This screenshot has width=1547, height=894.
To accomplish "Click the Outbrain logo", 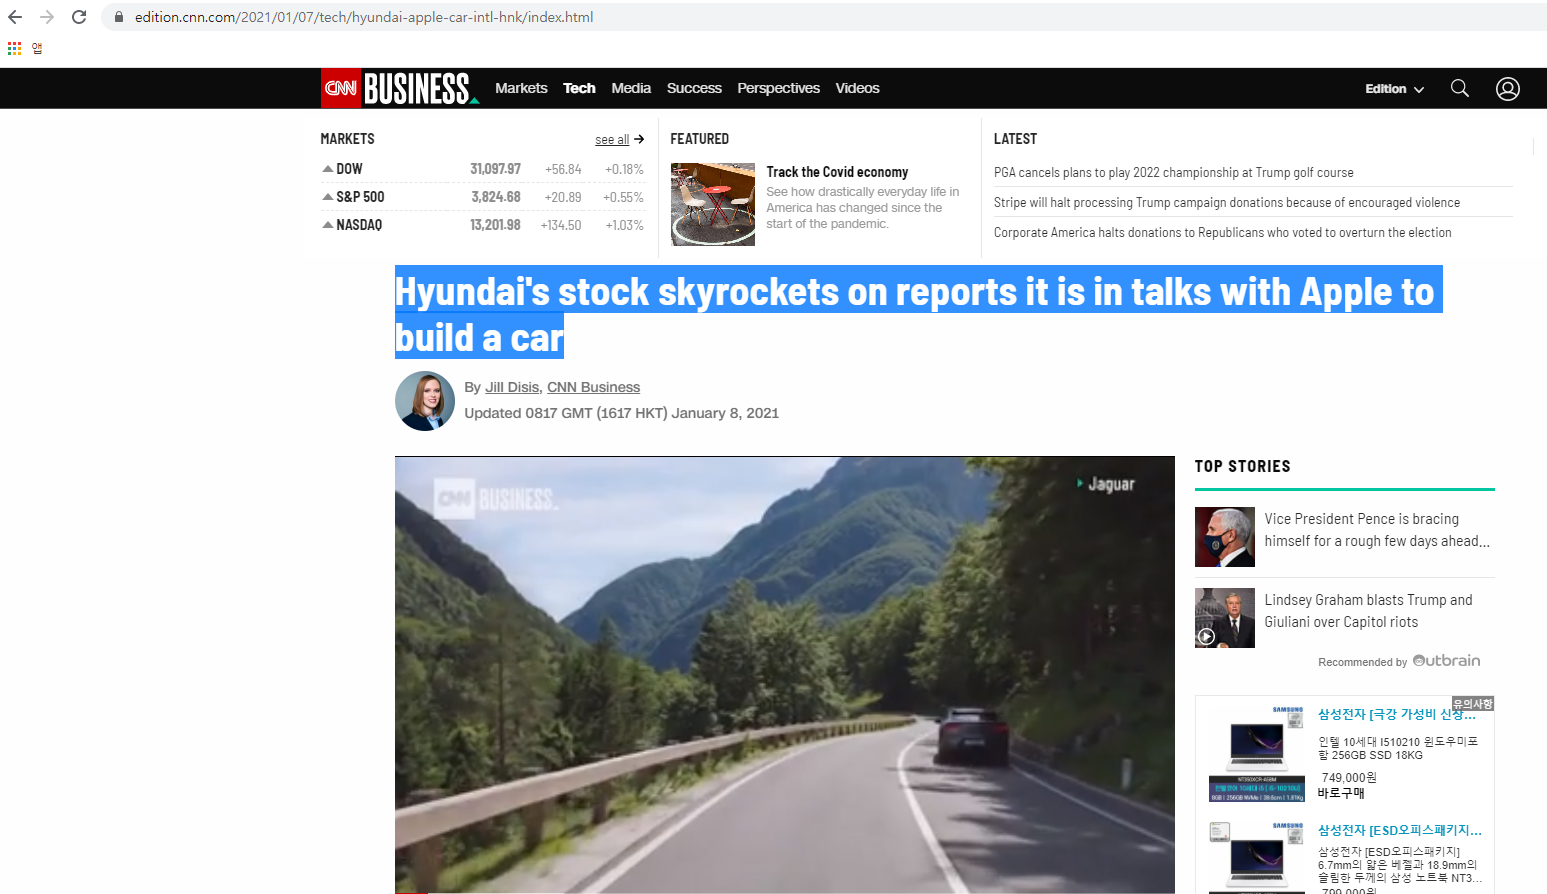I will pos(1446,660).
